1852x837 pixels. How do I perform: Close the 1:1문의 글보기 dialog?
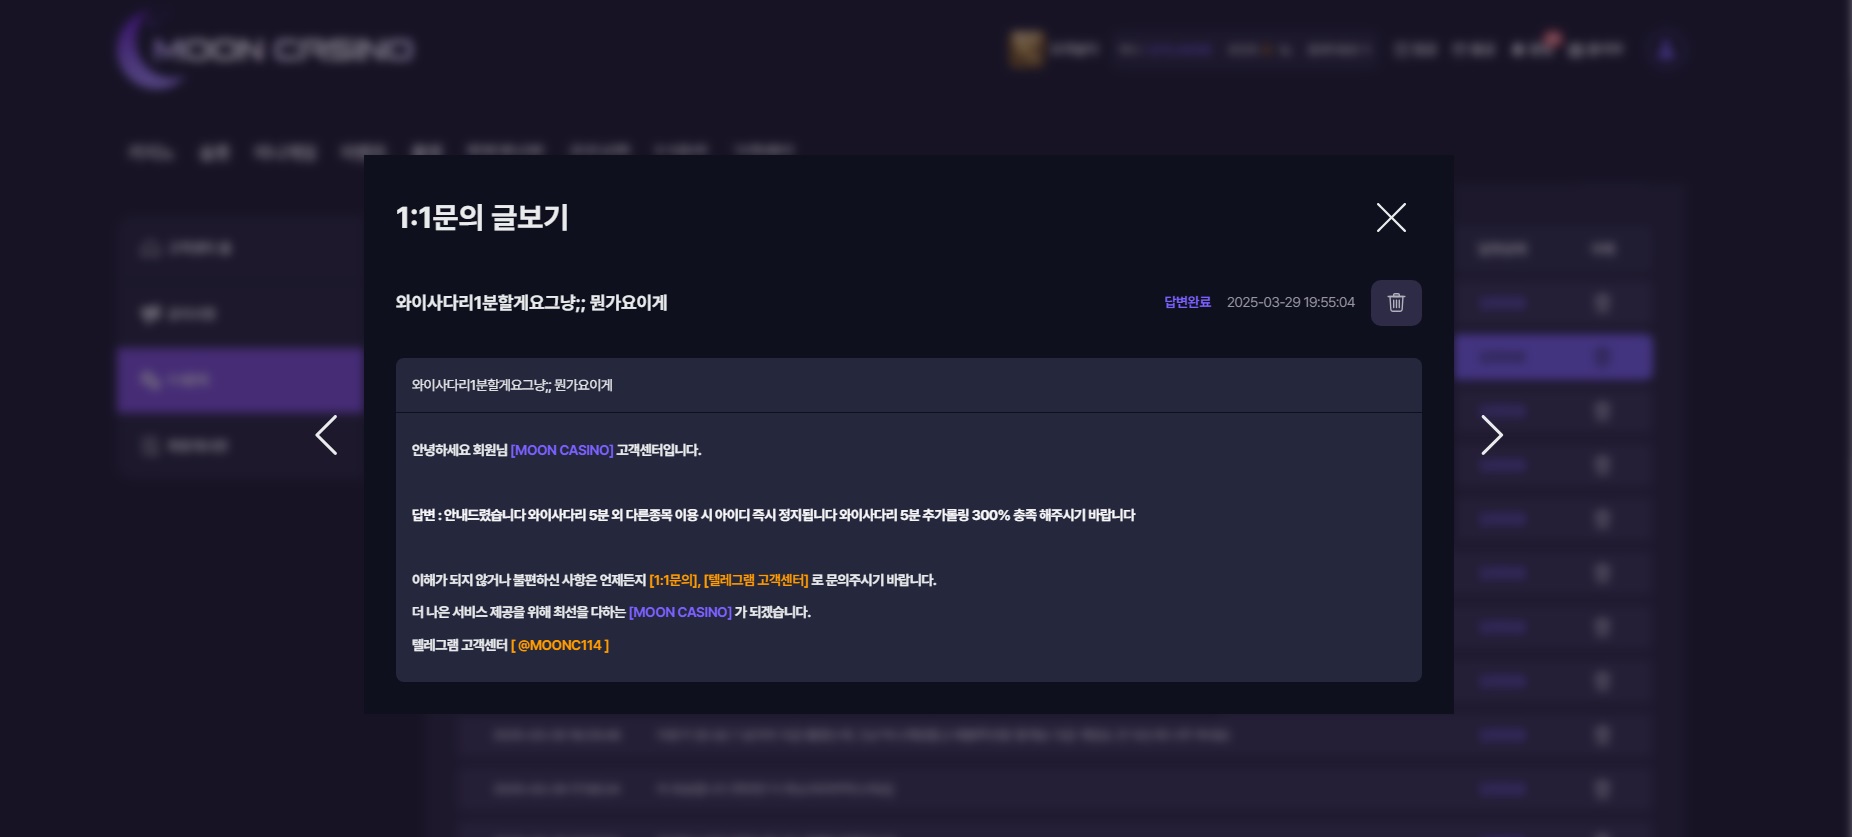(1391, 218)
